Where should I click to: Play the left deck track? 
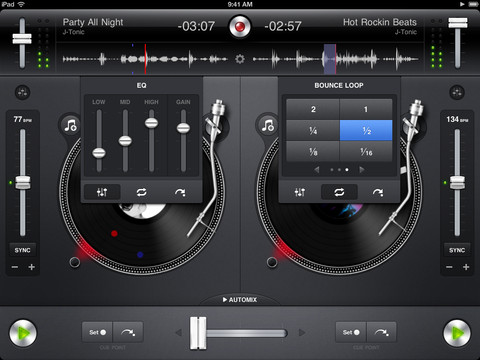click(x=23, y=333)
